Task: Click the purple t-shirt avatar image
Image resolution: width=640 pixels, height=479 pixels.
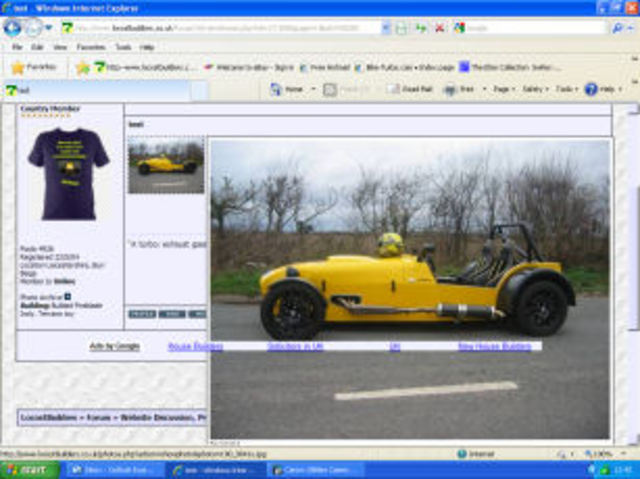Action: tap(68, 172)
